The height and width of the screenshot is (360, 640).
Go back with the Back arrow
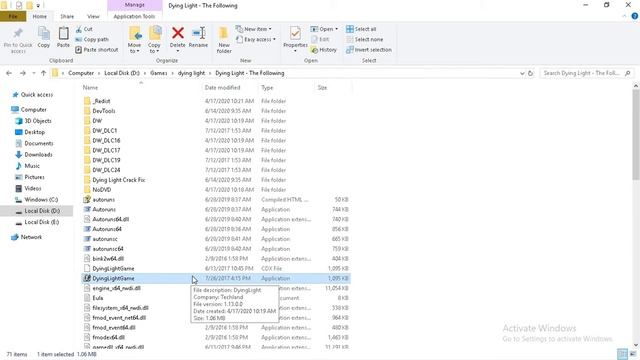click(9, 73)
